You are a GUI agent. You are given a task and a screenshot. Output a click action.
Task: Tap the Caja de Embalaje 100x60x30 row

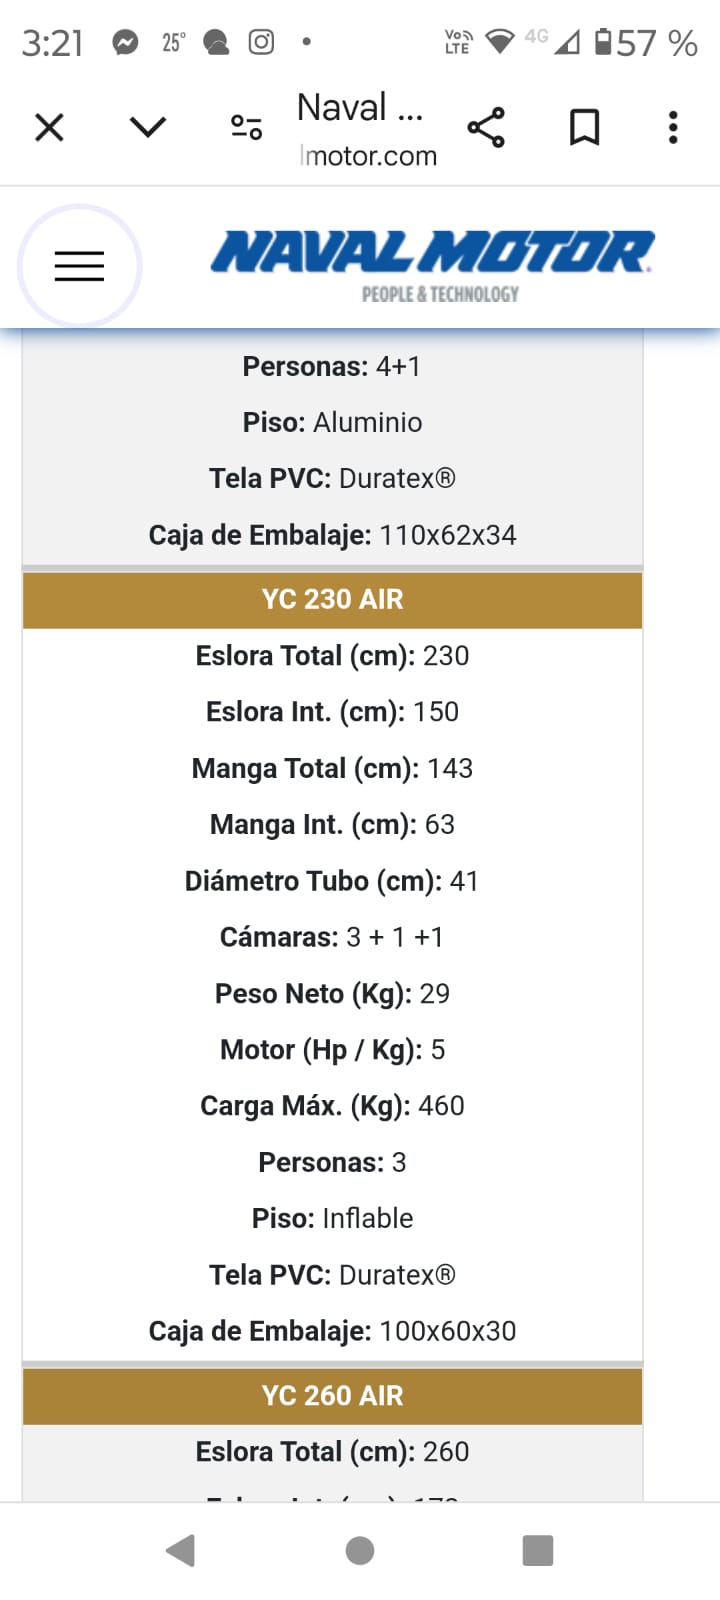[x=332, y=1331]
